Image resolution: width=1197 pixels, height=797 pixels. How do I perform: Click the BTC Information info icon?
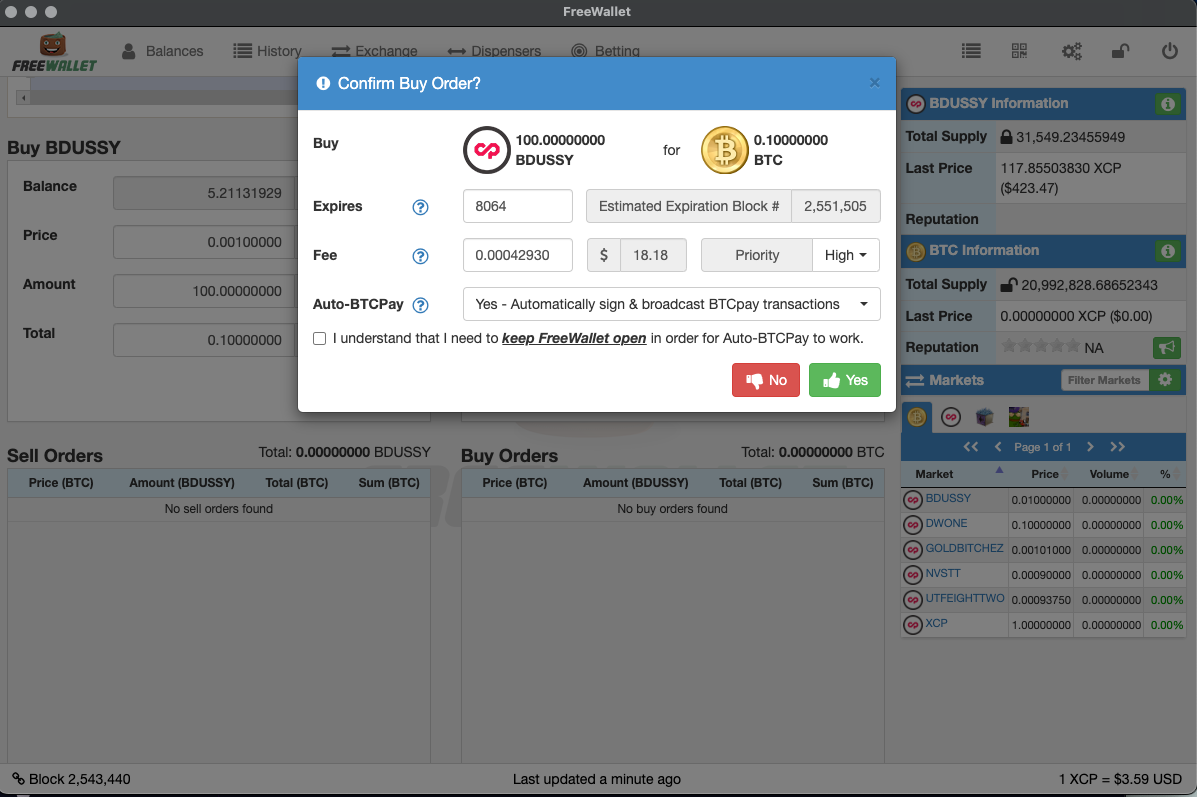coord(1167,251)
